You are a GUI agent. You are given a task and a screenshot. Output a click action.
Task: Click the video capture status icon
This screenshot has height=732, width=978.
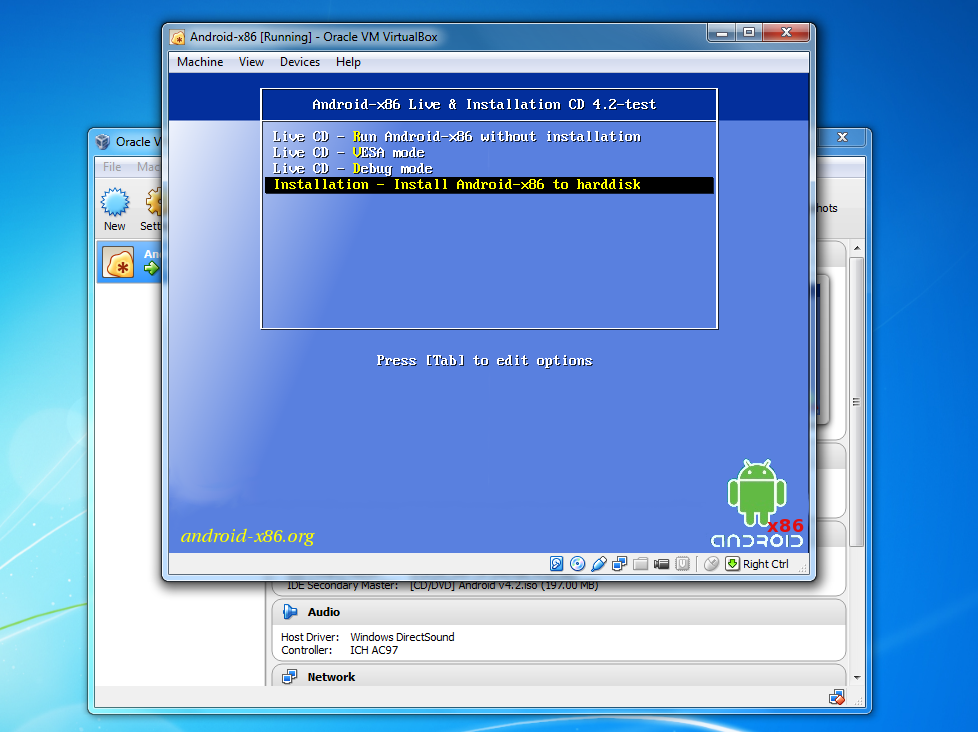662,564
